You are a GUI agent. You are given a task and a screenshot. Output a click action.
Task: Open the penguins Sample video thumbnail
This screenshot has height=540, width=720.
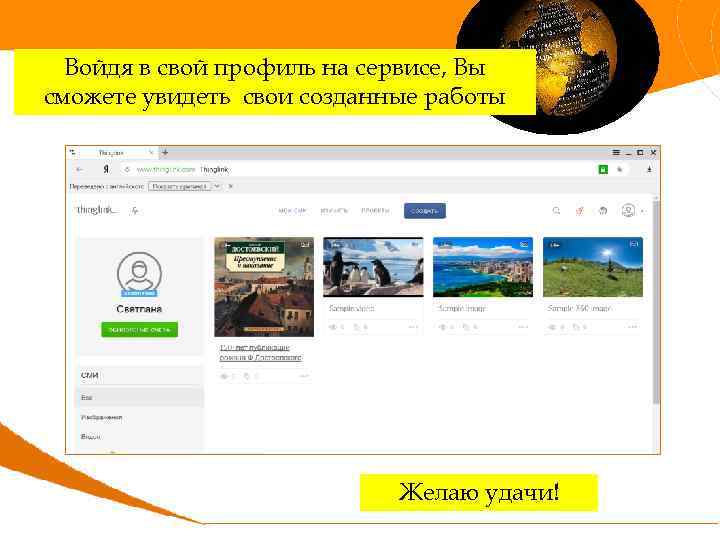373,267
